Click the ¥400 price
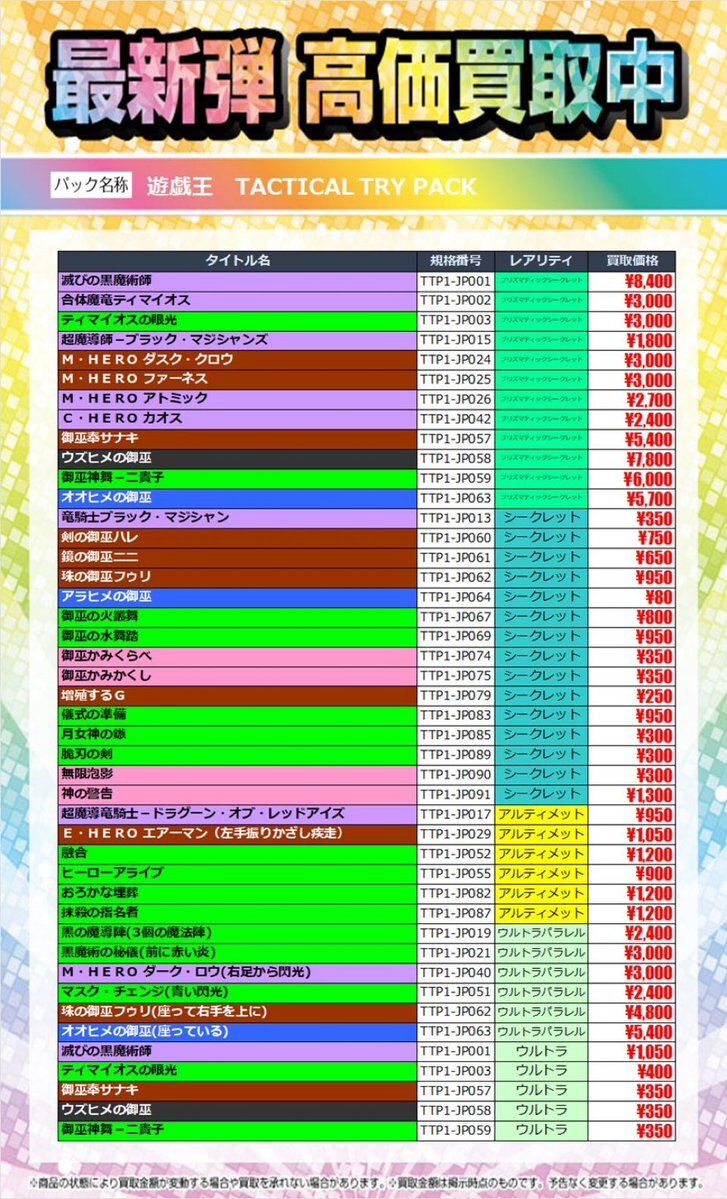This screenshot has width=727, height=1199. 654,1071
